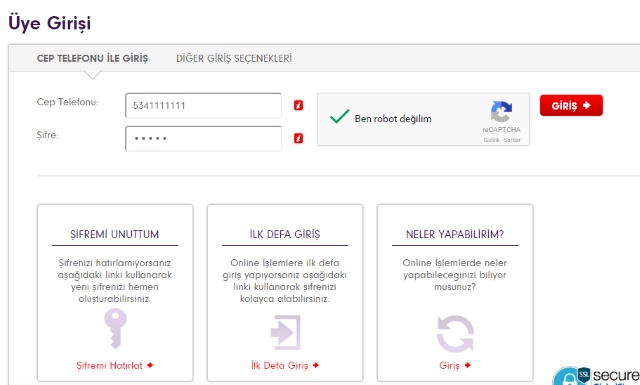This screenshot has width=640, height=385.
Task: Click the reCAPTCHA logo
Action: [501, 111]
